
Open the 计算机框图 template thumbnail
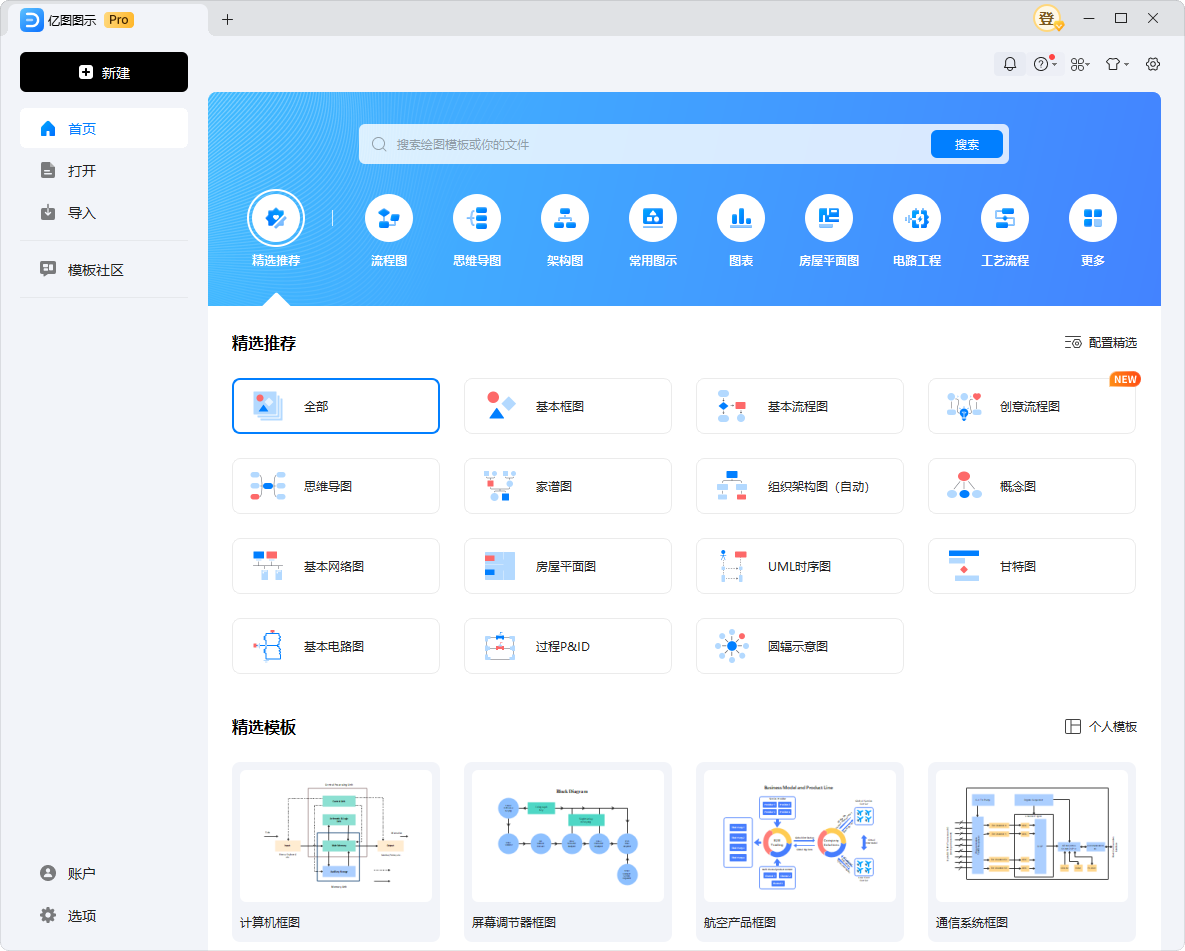tap(336, 836)
